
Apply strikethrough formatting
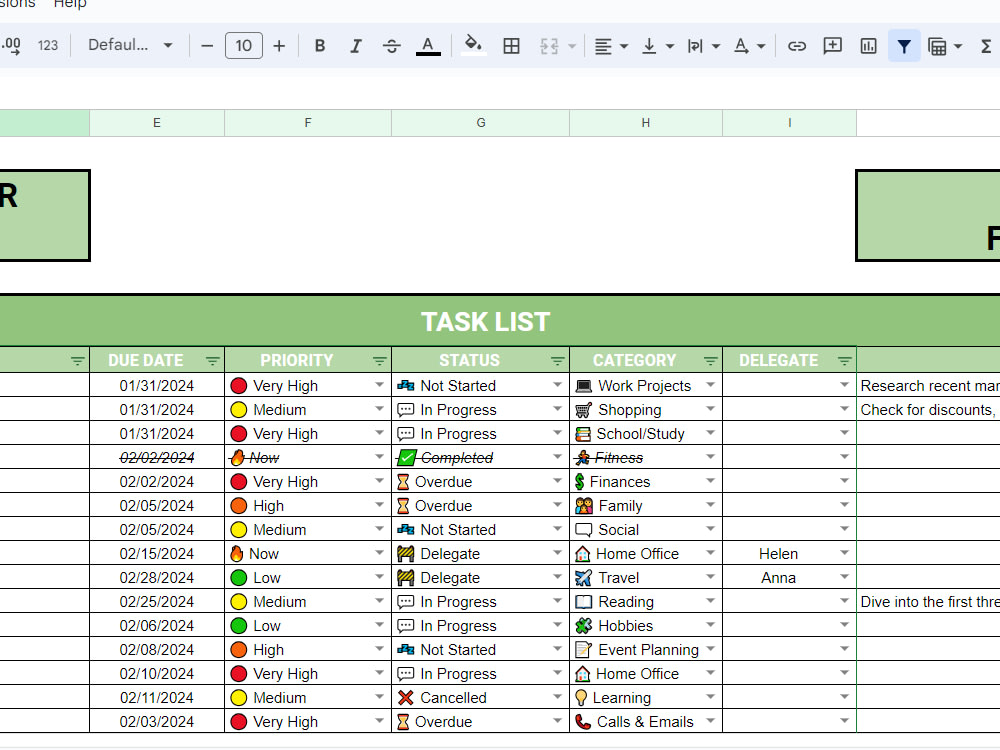(392, 46)
